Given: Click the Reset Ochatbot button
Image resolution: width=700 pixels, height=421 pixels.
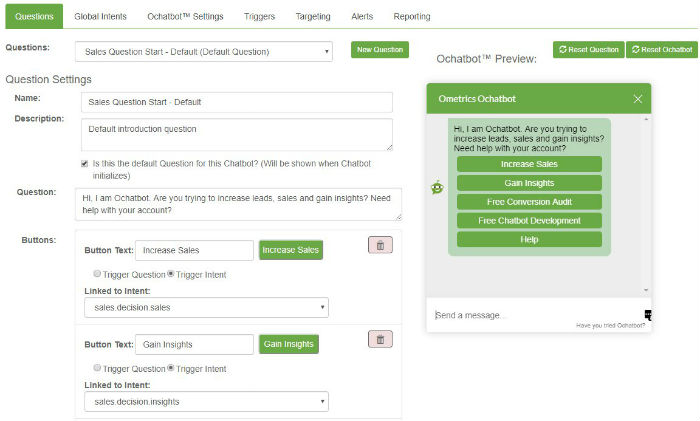Looking at the screenshot, I should pyautogui.click(x=662, y=50).
